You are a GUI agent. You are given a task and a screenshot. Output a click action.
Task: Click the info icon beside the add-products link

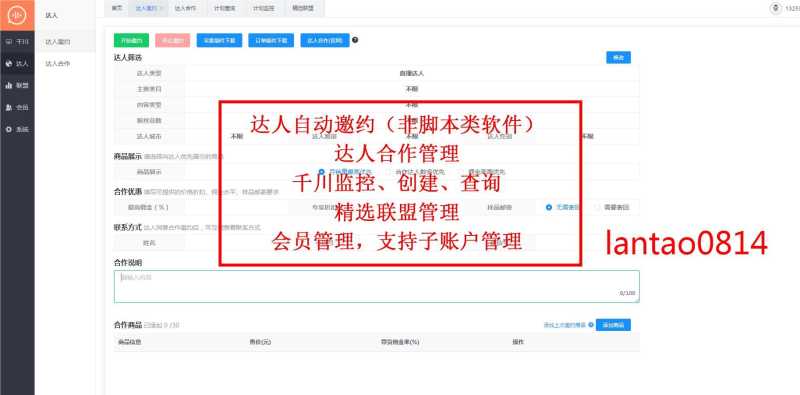pos(591,325)
